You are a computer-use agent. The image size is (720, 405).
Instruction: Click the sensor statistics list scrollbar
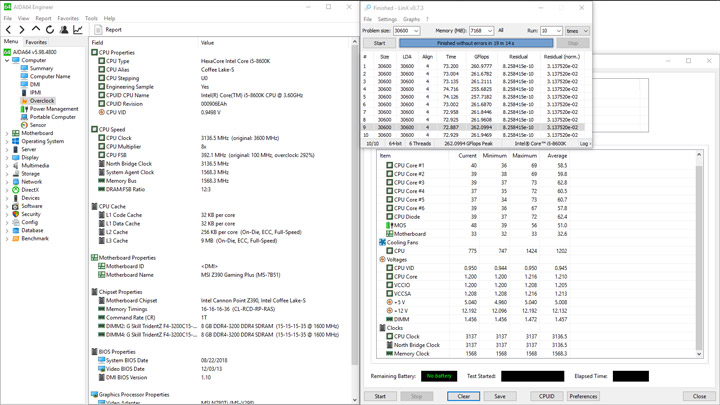[699, 254]
